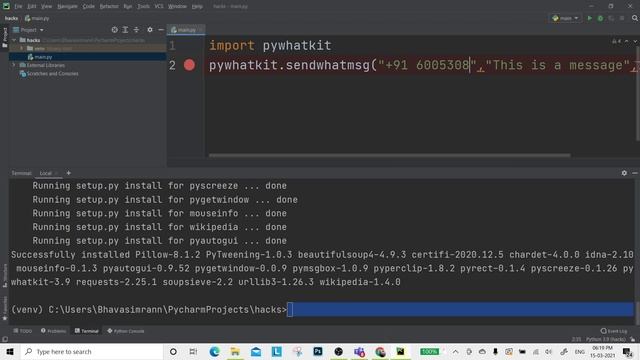The width and height of the screenshot is (640, 360).
Task: Remove breakpoint on line 2
Action: pyautogui.click(x=189, y=65)
